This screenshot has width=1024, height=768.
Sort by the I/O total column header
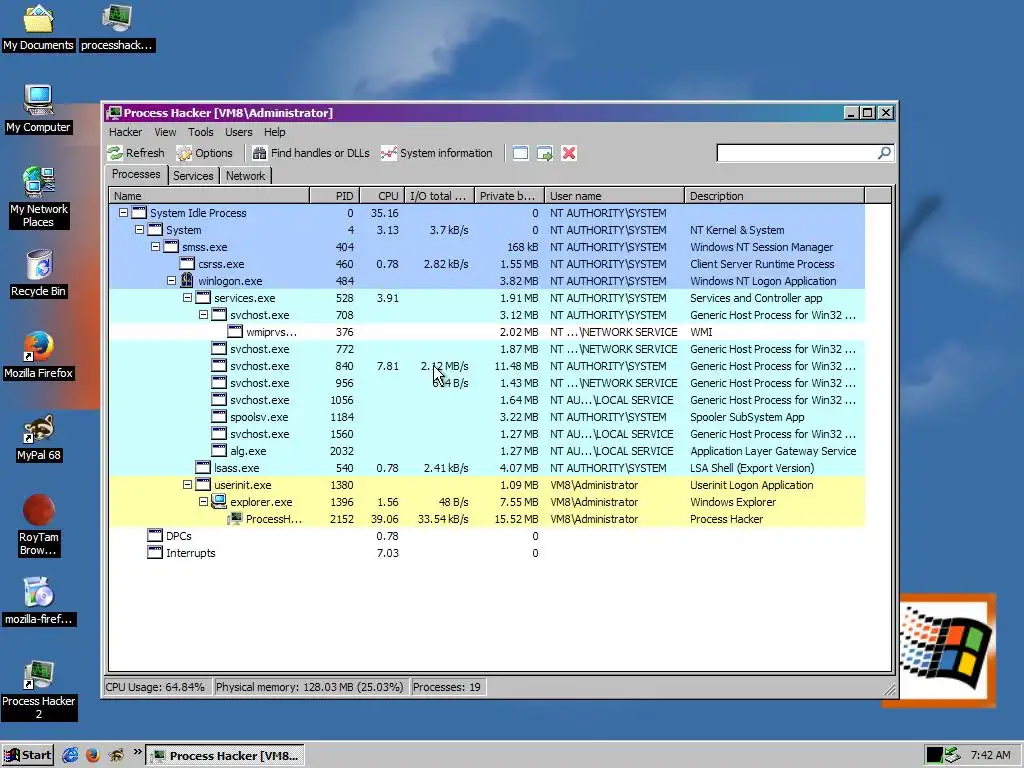coord(440,196)
